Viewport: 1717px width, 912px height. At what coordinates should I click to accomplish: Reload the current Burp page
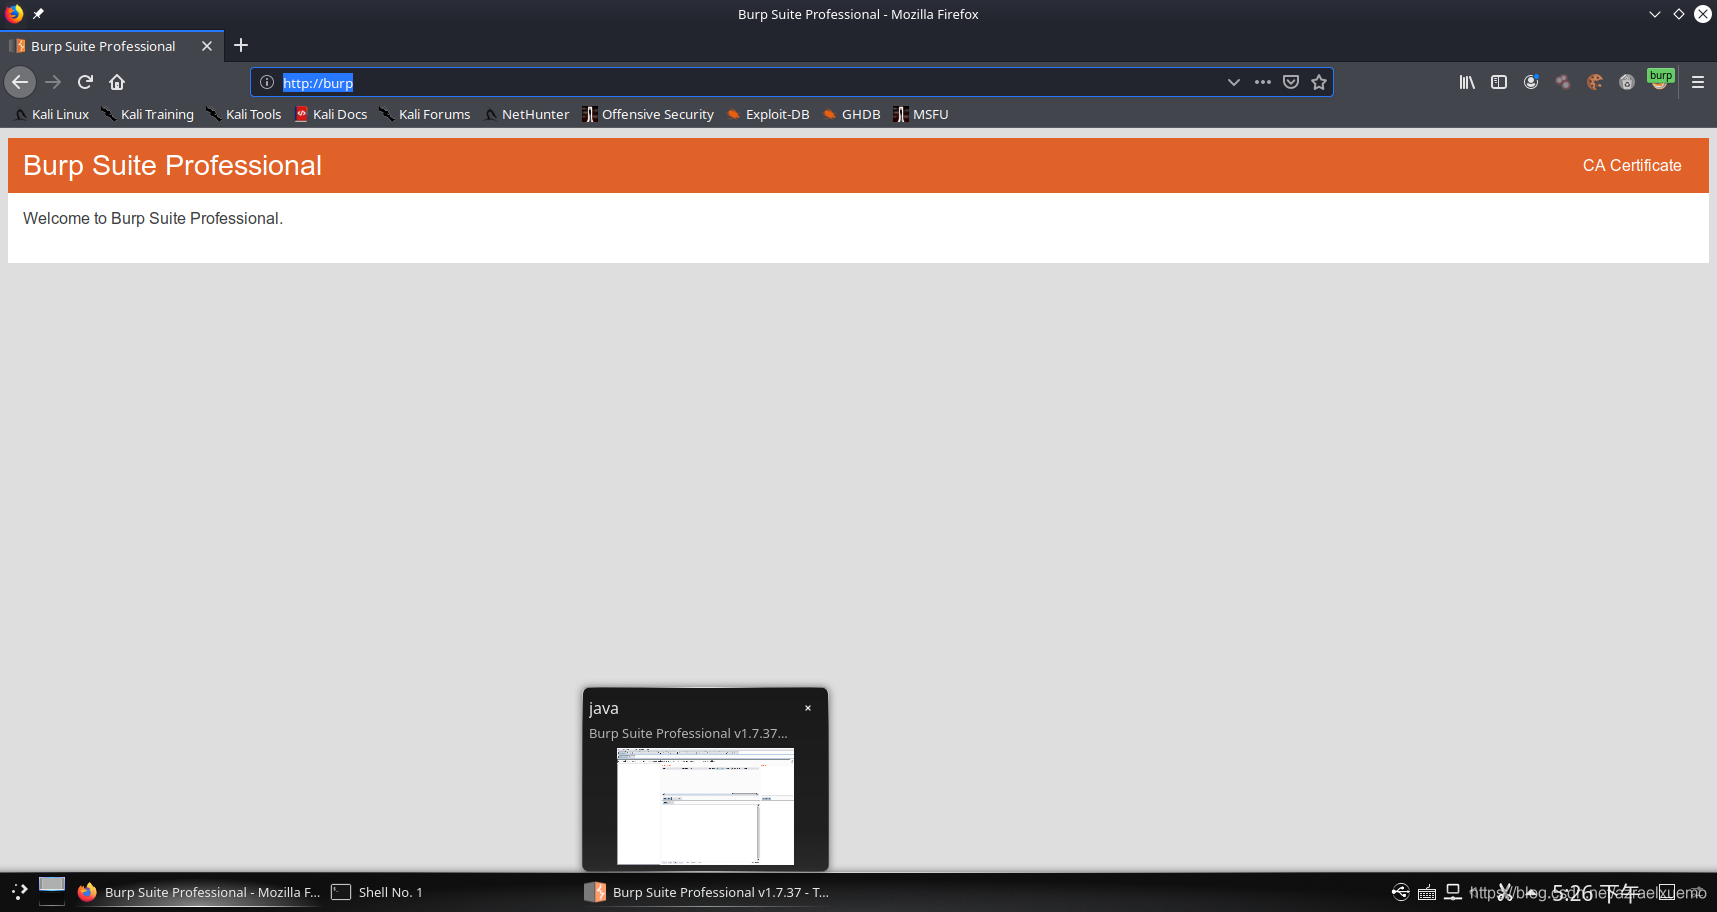85,82
